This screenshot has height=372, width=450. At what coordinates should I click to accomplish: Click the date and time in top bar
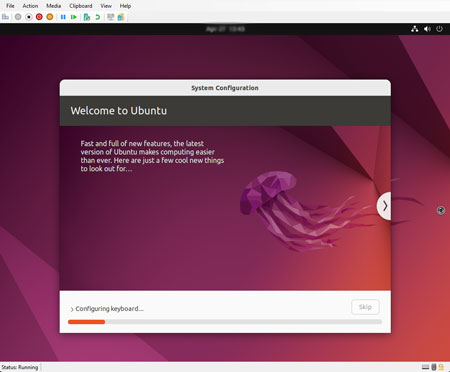(225, 29)
